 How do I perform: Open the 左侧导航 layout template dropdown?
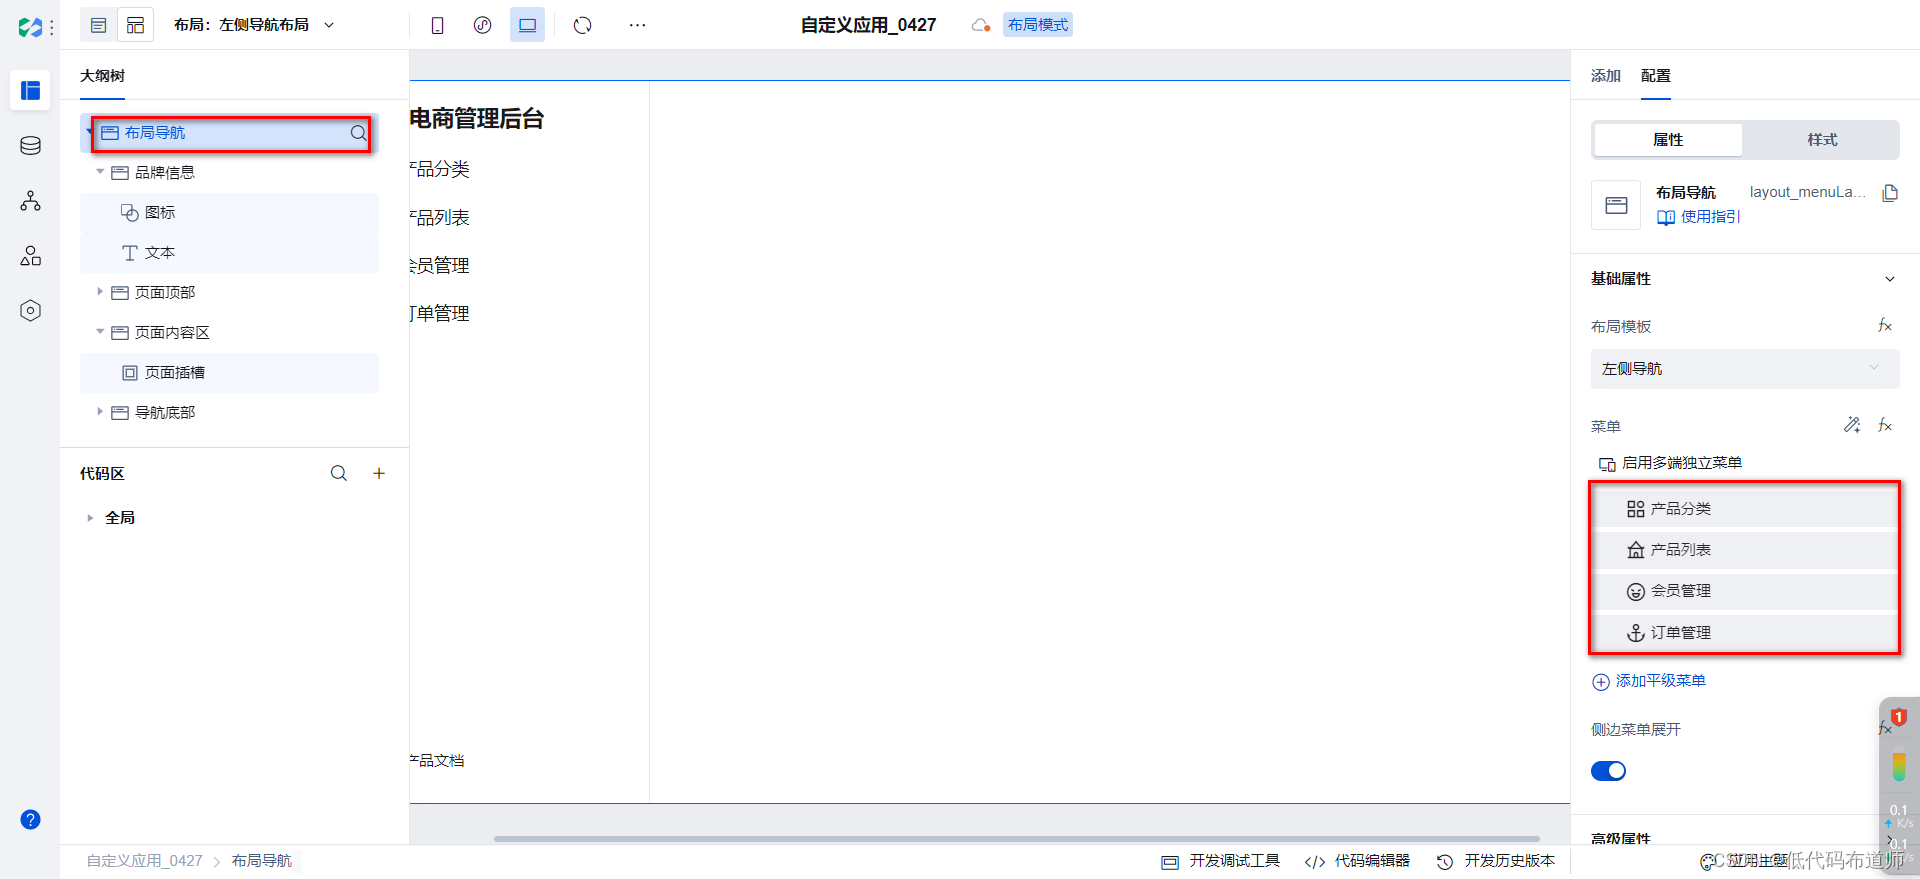(x=1745, y=369)
